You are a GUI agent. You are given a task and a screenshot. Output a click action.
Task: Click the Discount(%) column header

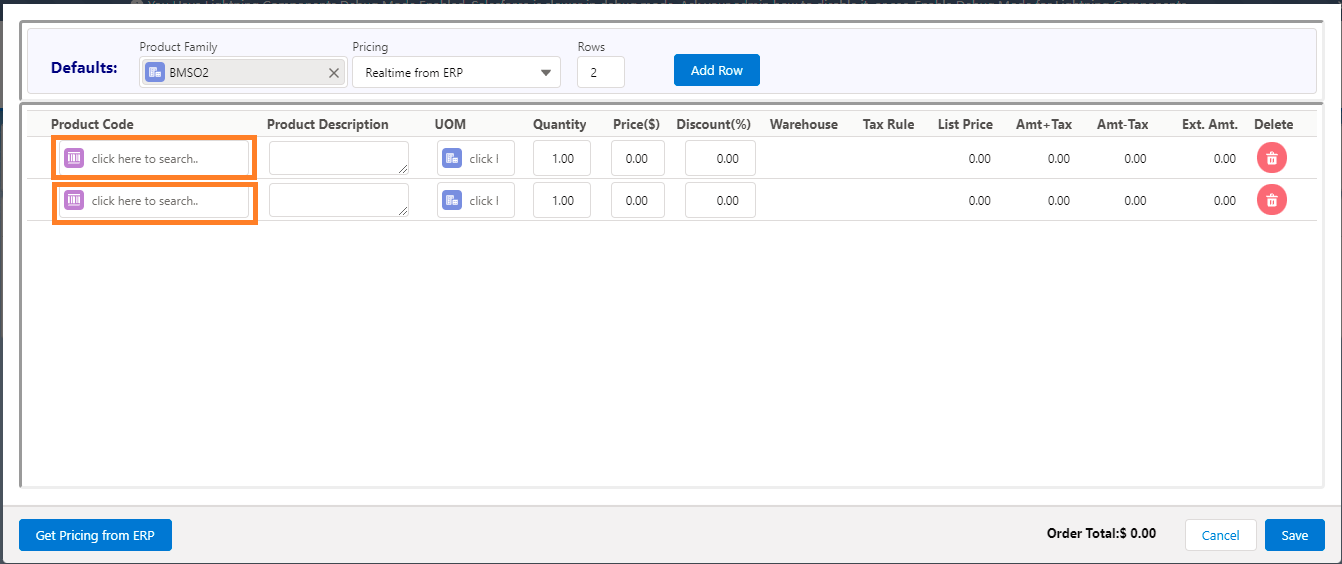(713, 124)
